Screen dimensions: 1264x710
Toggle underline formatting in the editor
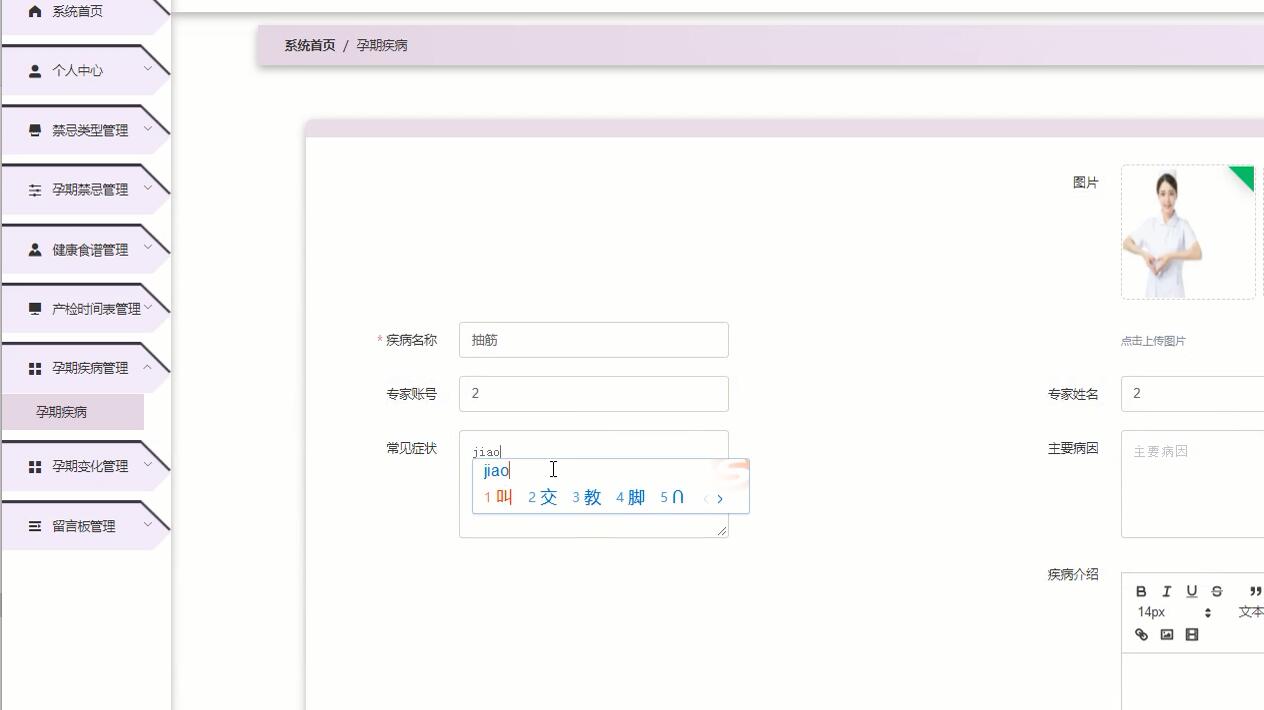[1191, 591]
